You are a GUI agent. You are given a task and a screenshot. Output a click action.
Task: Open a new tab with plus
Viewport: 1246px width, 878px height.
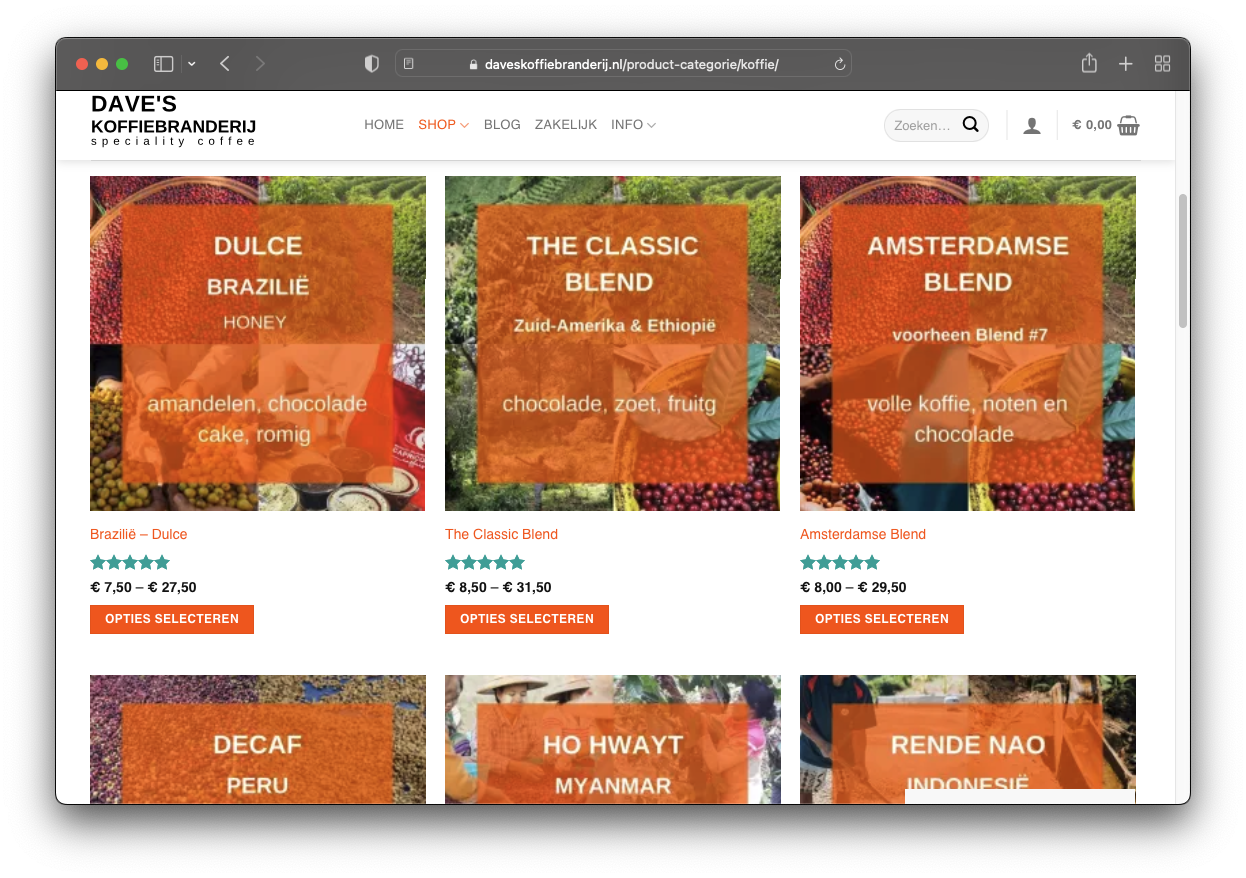point(1126,64)
